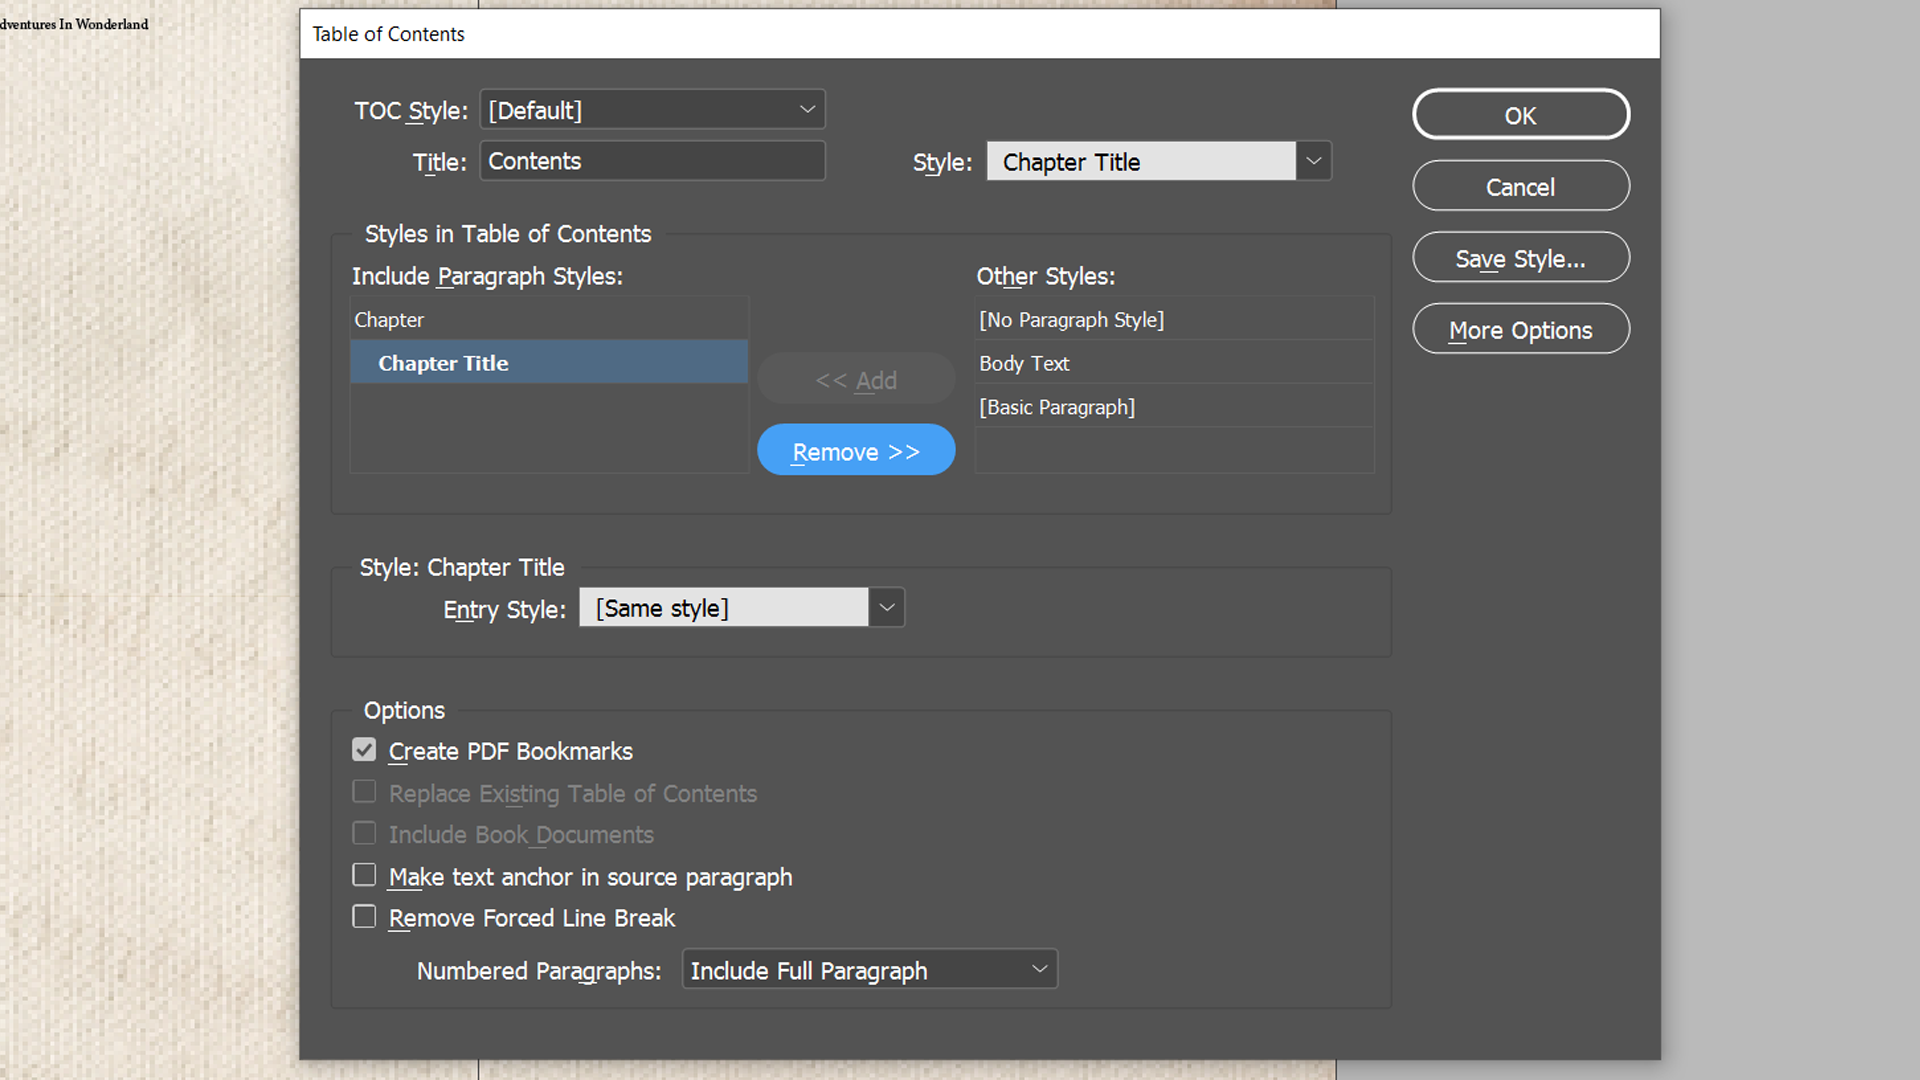This screenshot has width=1920, height=1080.
Task: Select [No Paragraph Style] in Other Styles
Action: click(1174, 319)
